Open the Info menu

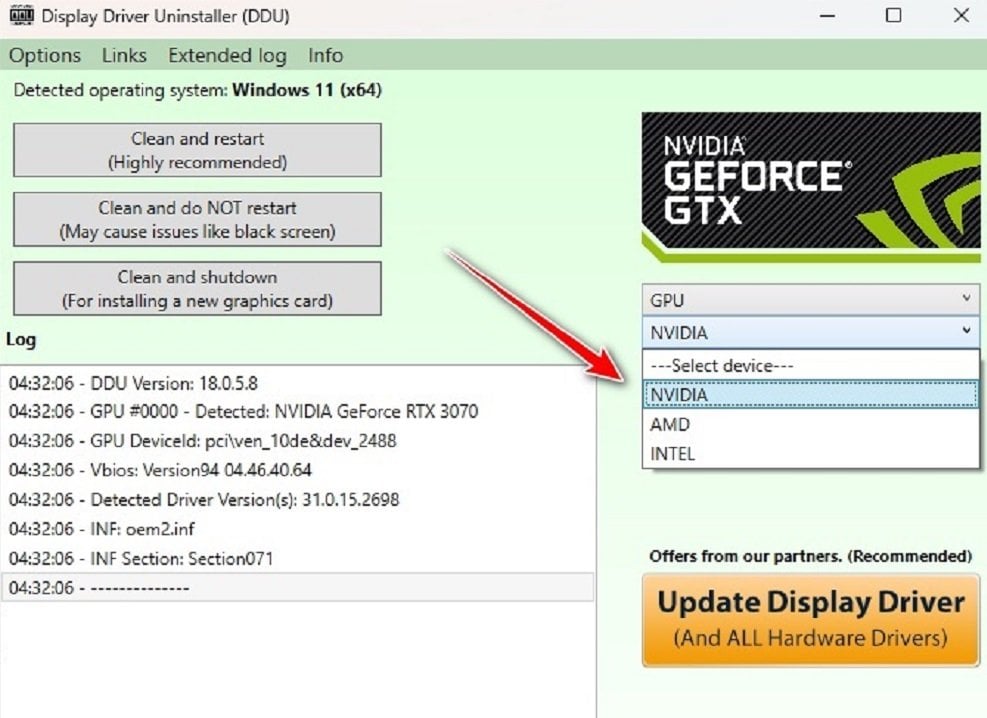(325, 55)
